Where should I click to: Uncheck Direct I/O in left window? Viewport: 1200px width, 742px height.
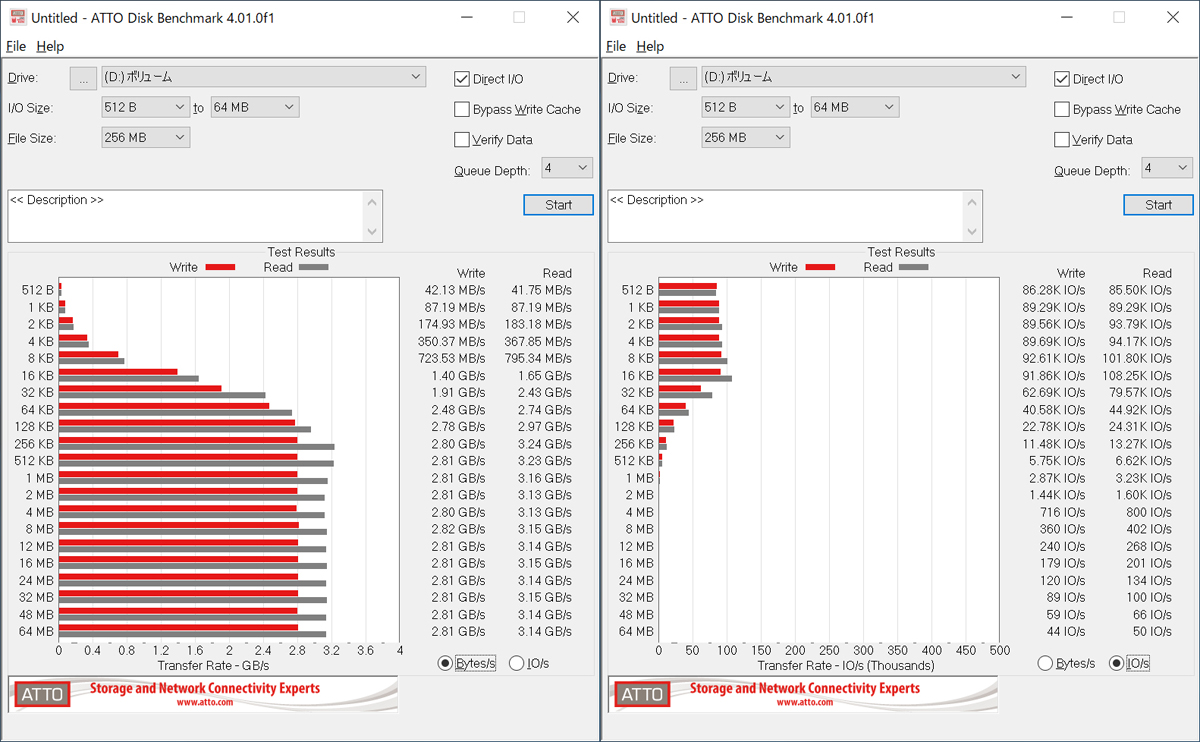[x=462, y=79]
